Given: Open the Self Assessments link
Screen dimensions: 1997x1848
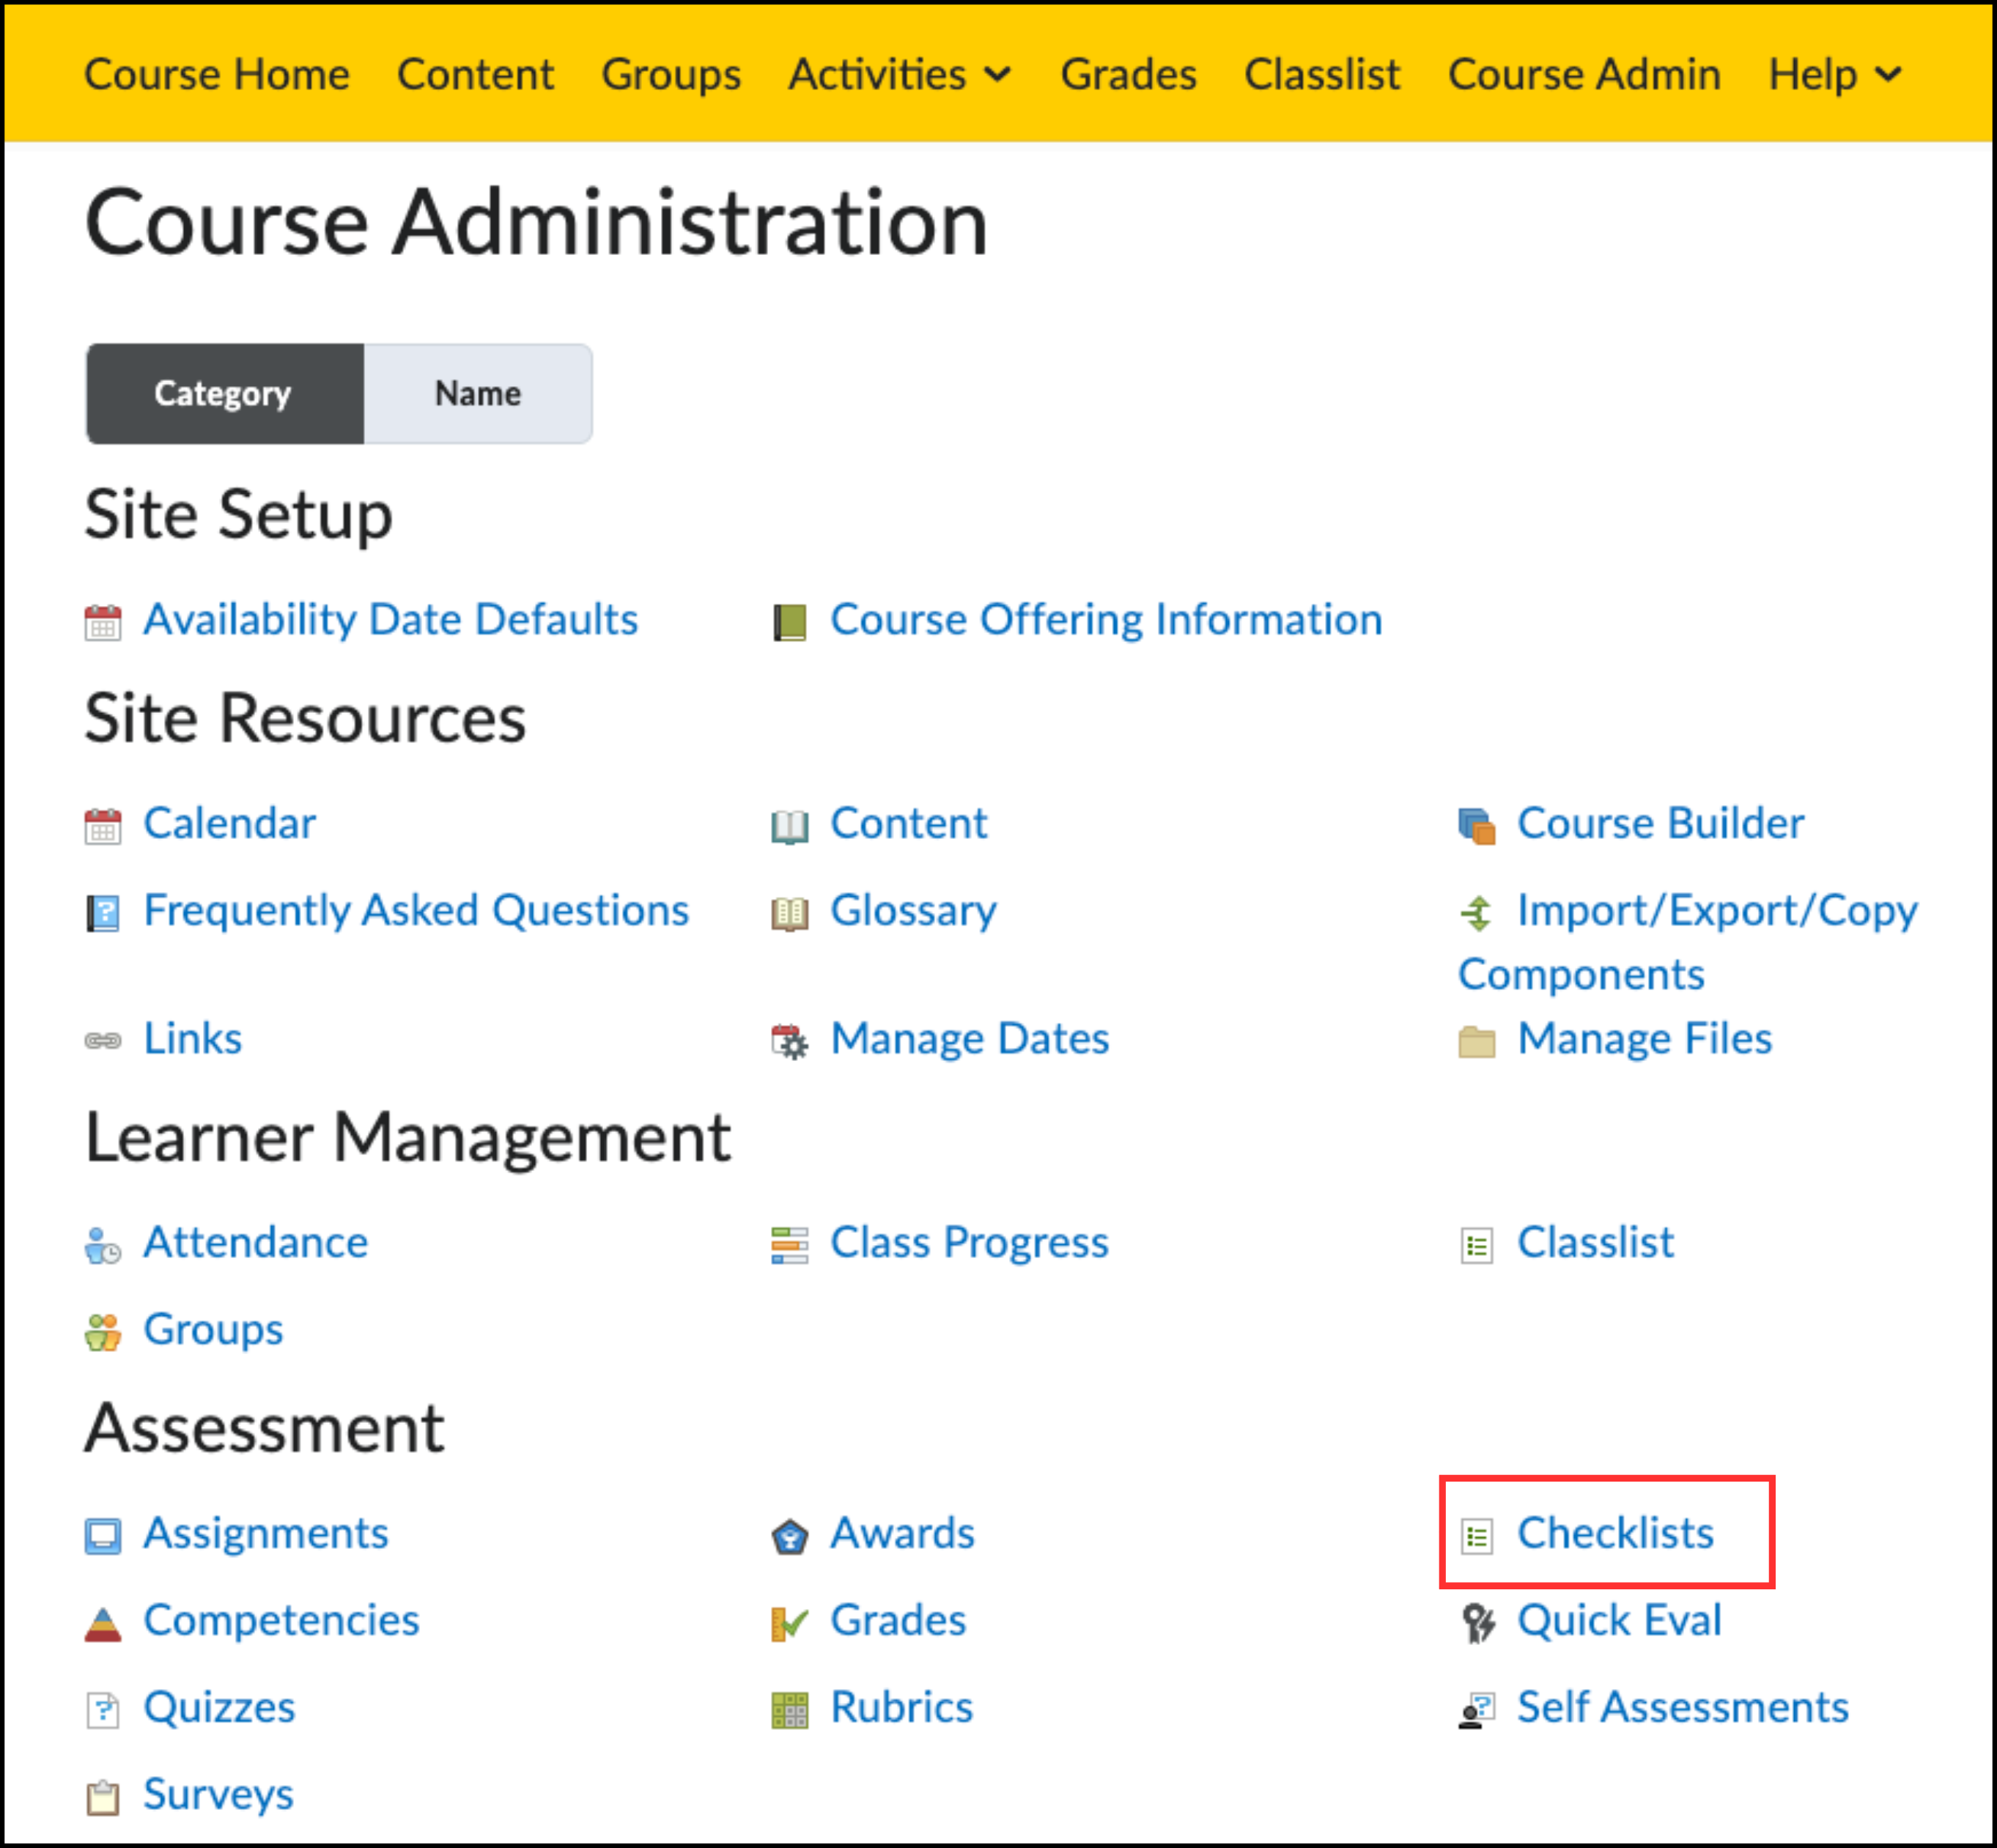Looking at the screenshot, I should point(1682,1706).
